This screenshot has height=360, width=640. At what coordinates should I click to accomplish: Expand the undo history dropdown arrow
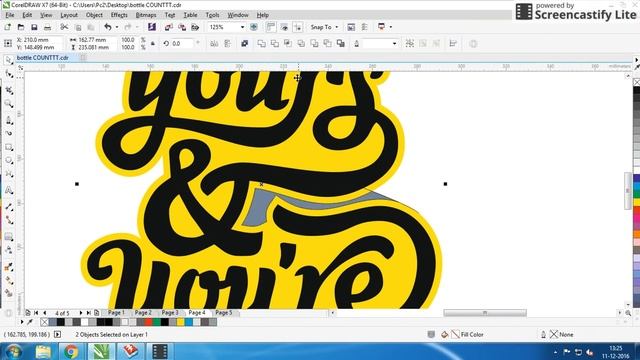click(x=117, y=27)
